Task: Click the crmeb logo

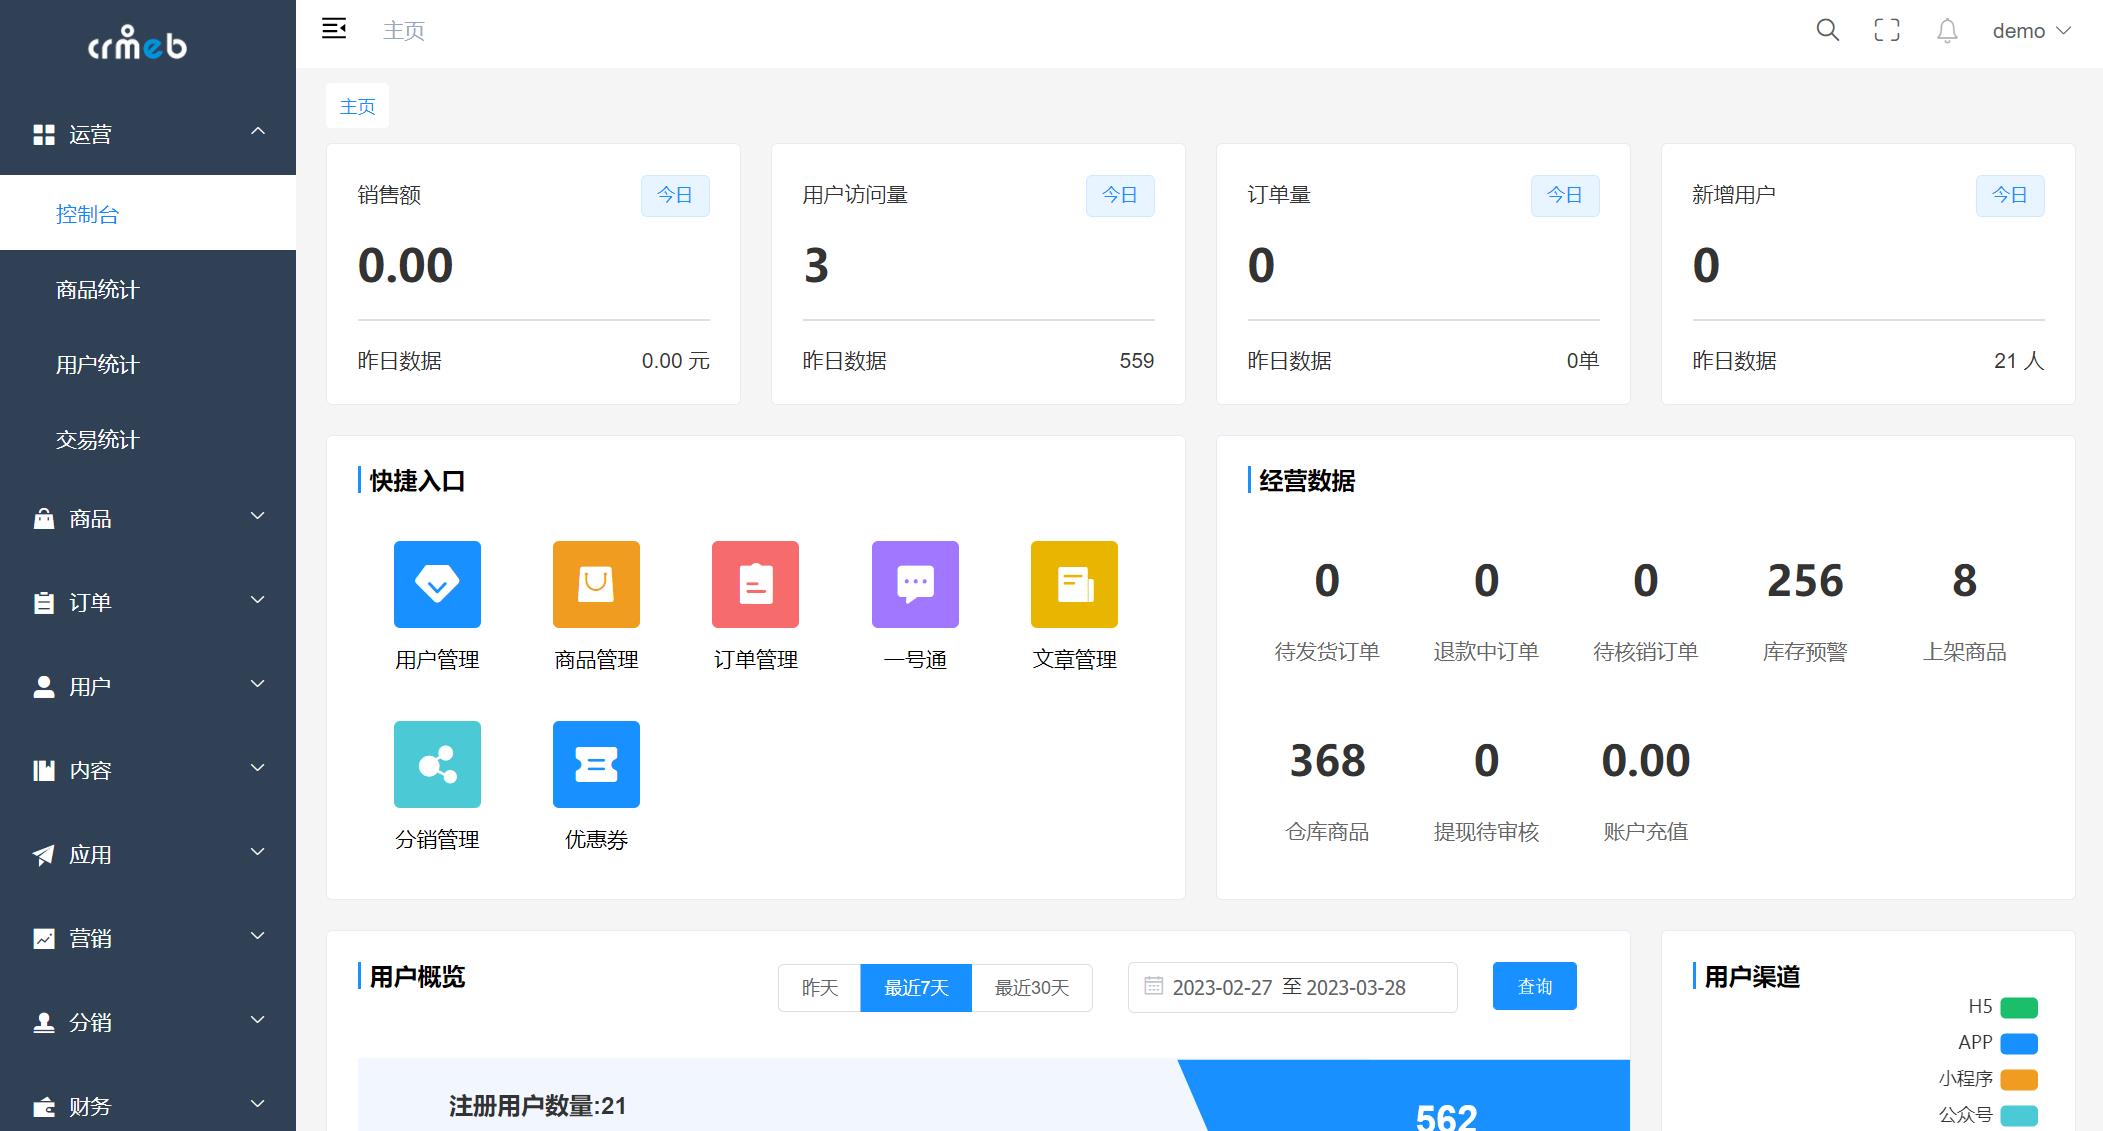Action: tap(138, 42)
